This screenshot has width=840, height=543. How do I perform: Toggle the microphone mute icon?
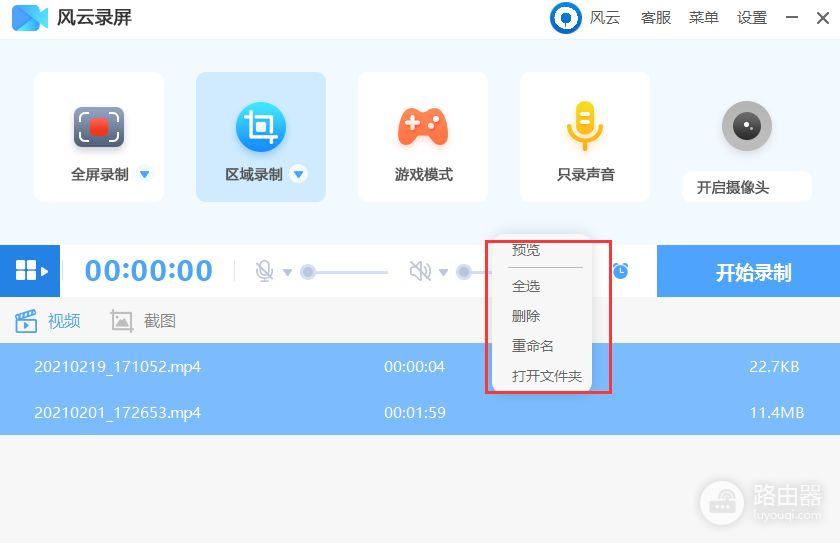coord(264,271)
